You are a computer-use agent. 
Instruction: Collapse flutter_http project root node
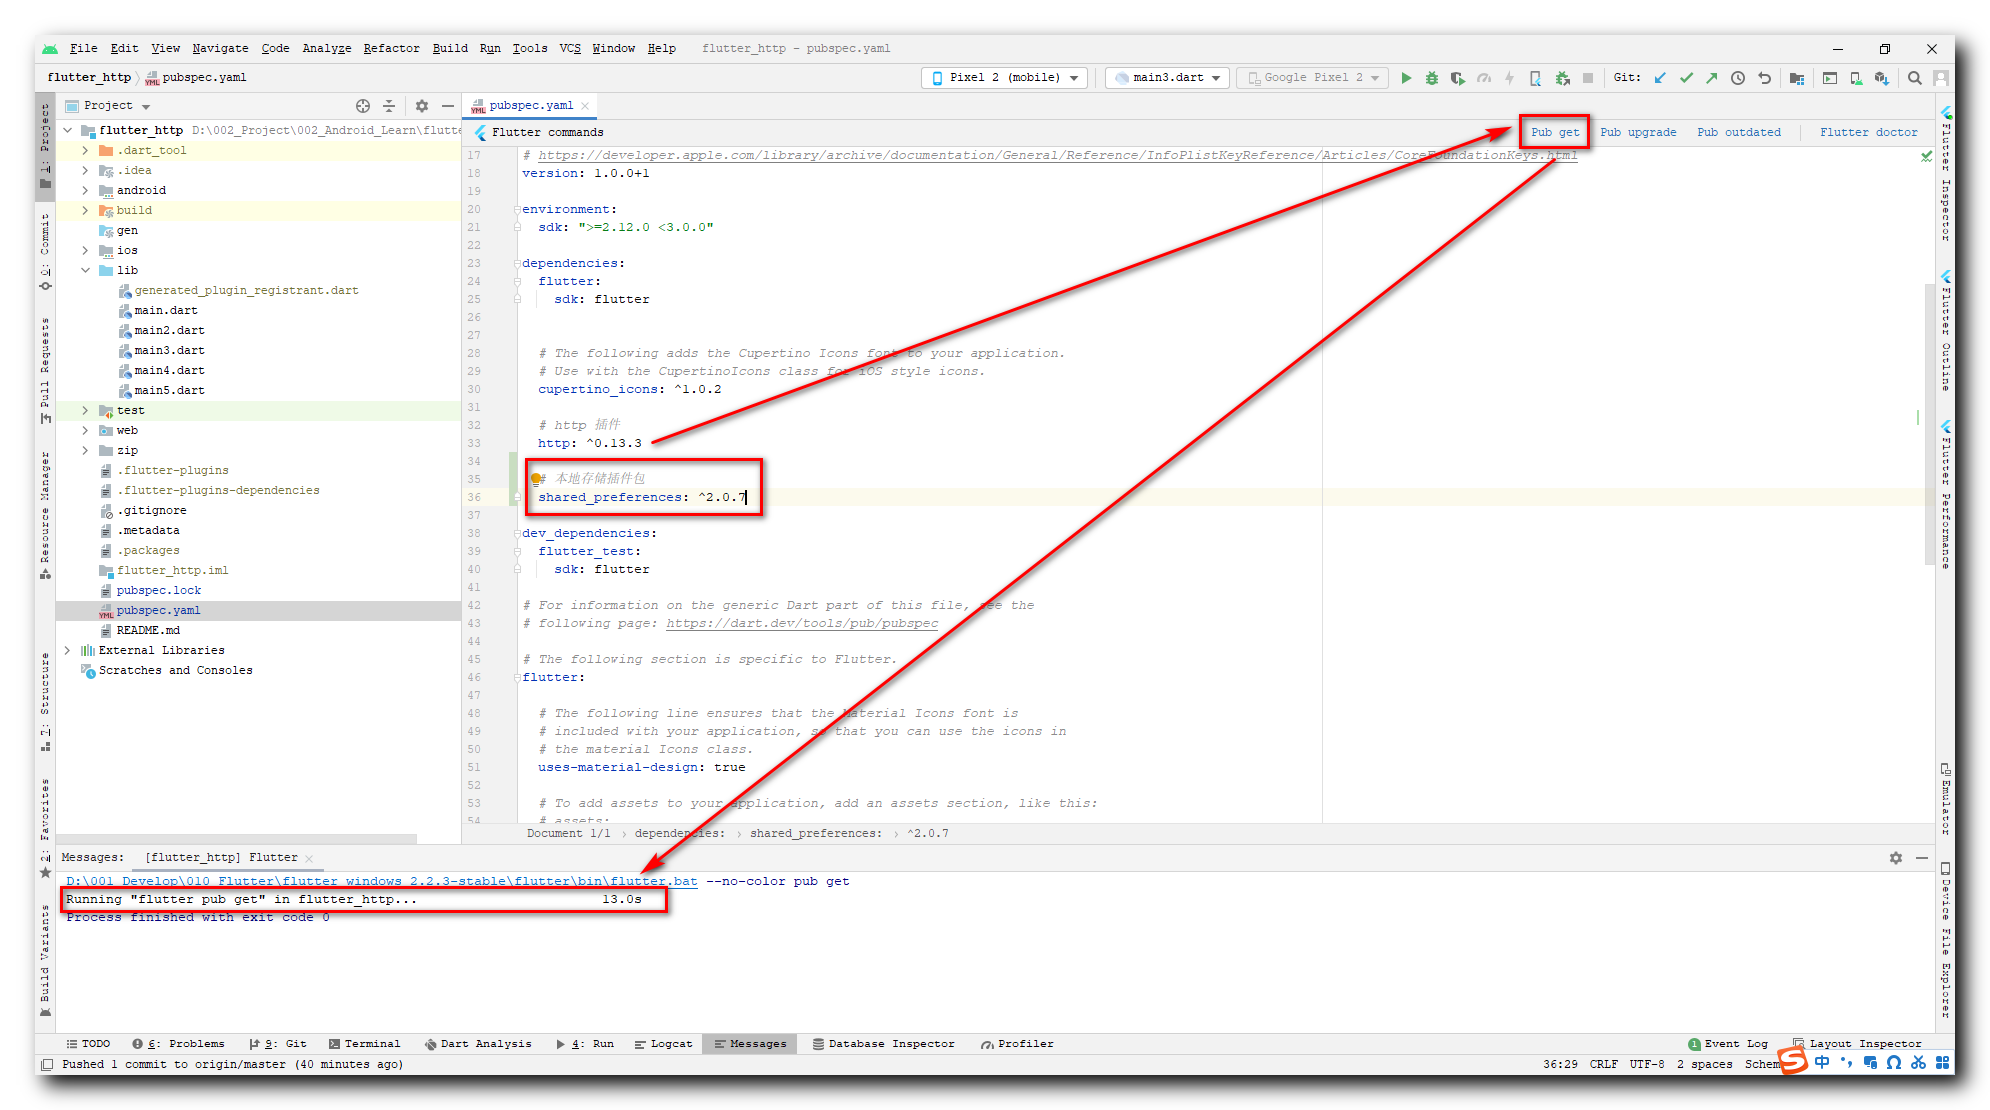point(67,131)
